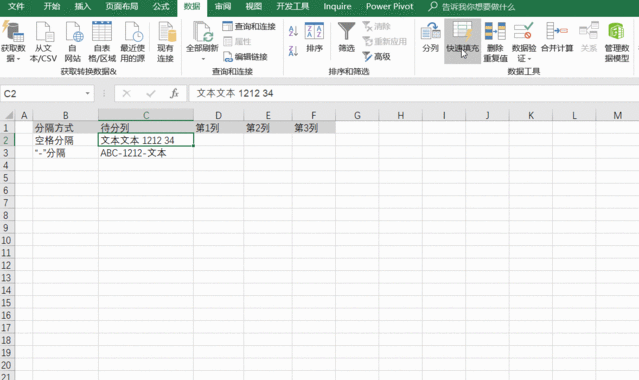
Task: Open Advanced filter (高级)
Action: [377, 57]
